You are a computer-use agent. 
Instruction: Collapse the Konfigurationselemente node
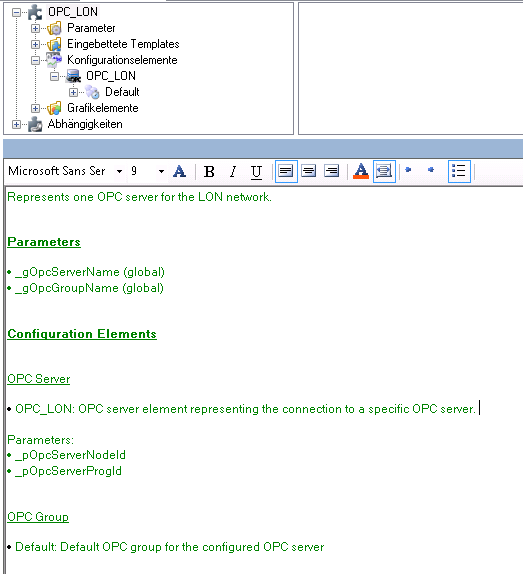[x=35, y=60]
